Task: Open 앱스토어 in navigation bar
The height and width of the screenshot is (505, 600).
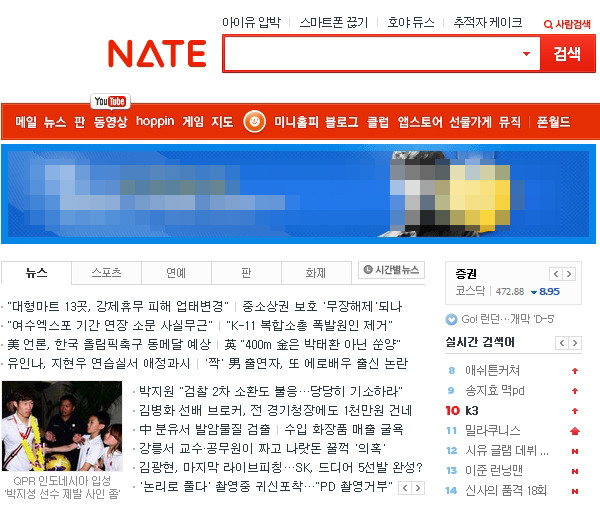Action: (420, 122)
